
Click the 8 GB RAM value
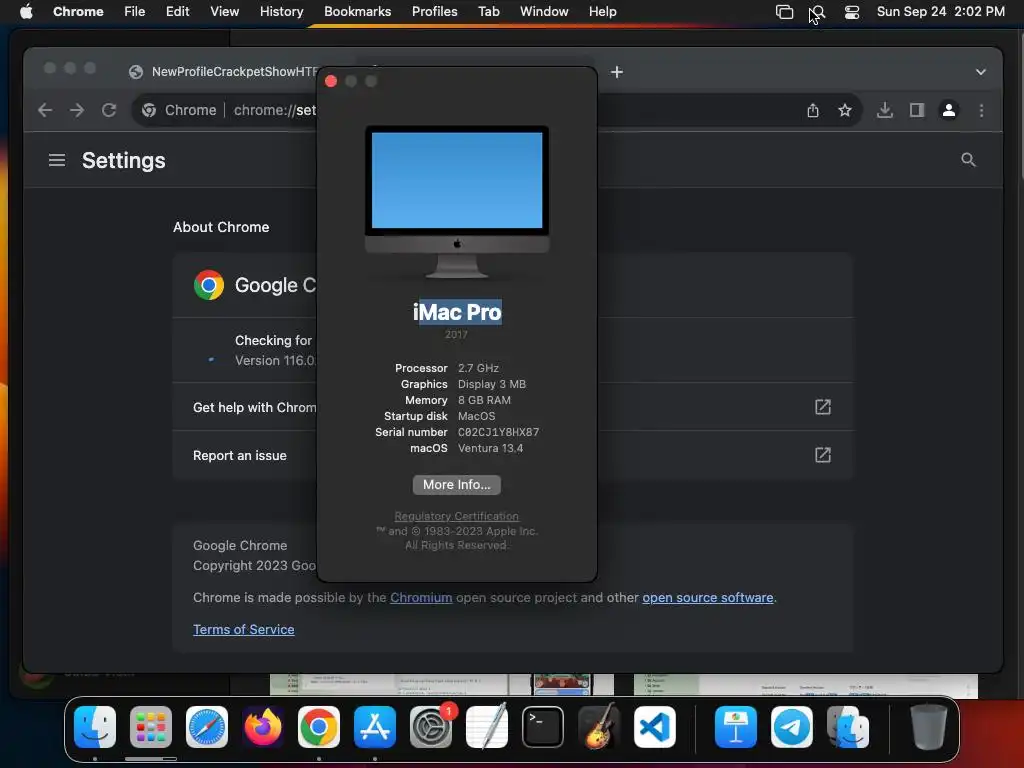coord(484,400)
